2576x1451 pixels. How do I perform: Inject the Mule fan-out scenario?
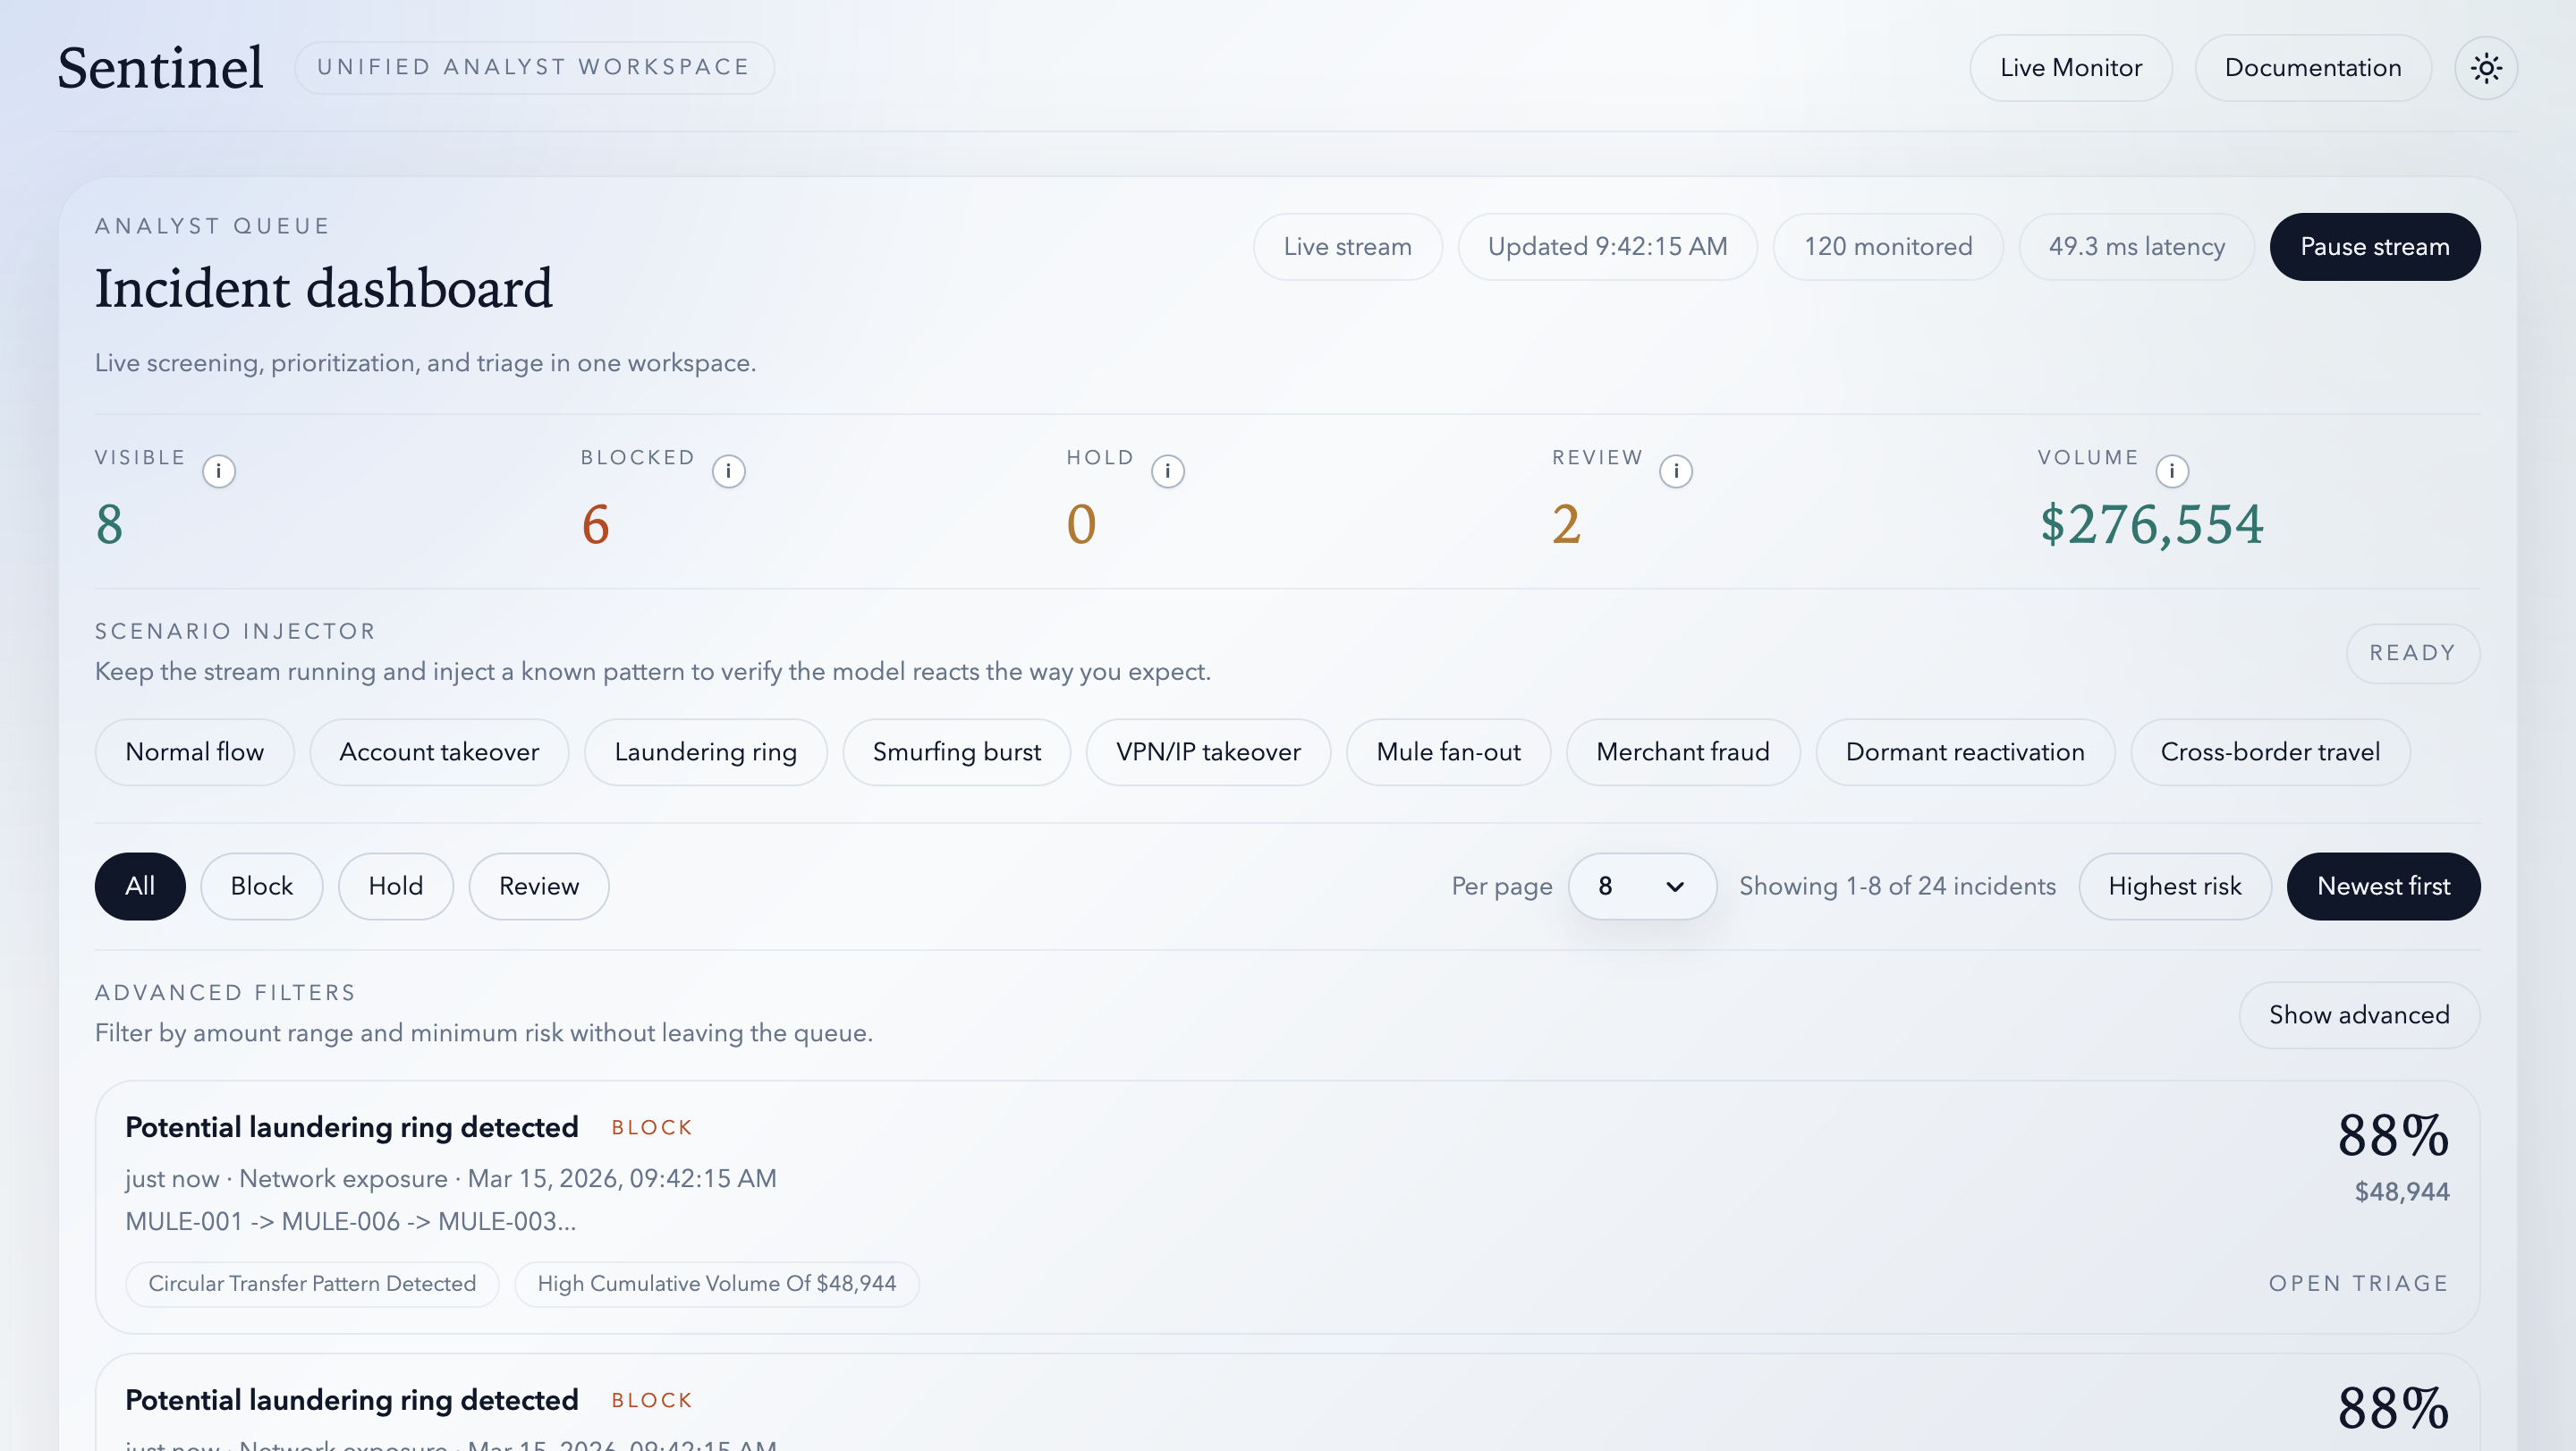(1447, 752)
